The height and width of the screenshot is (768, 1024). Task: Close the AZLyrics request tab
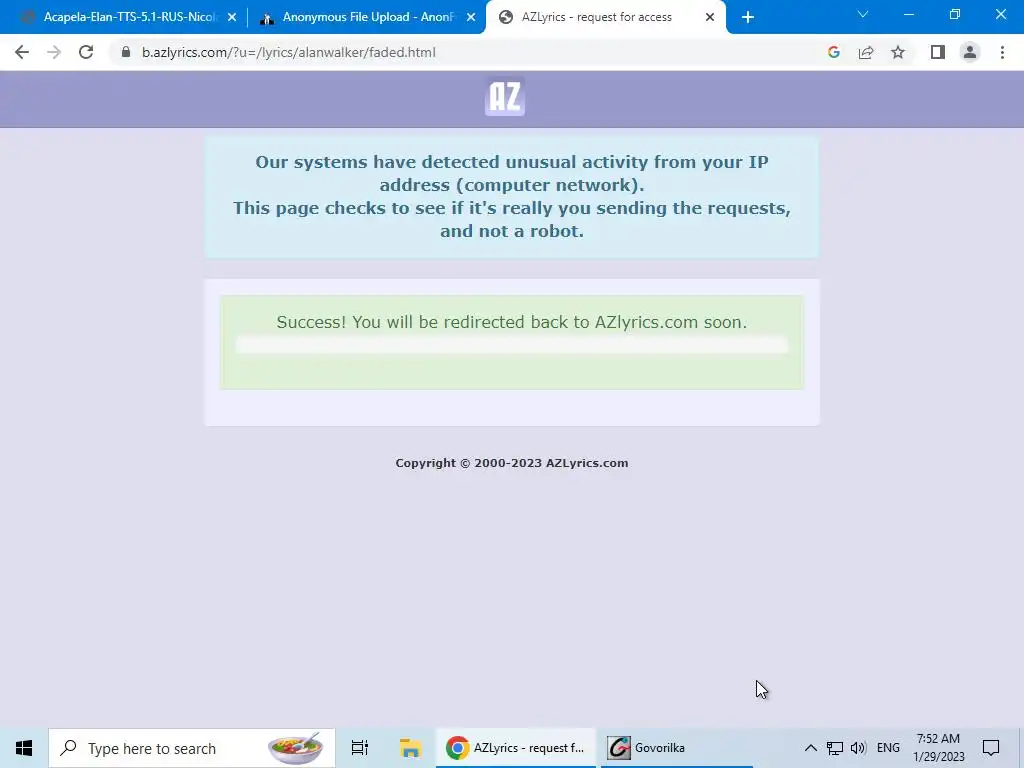click(710, 17)
